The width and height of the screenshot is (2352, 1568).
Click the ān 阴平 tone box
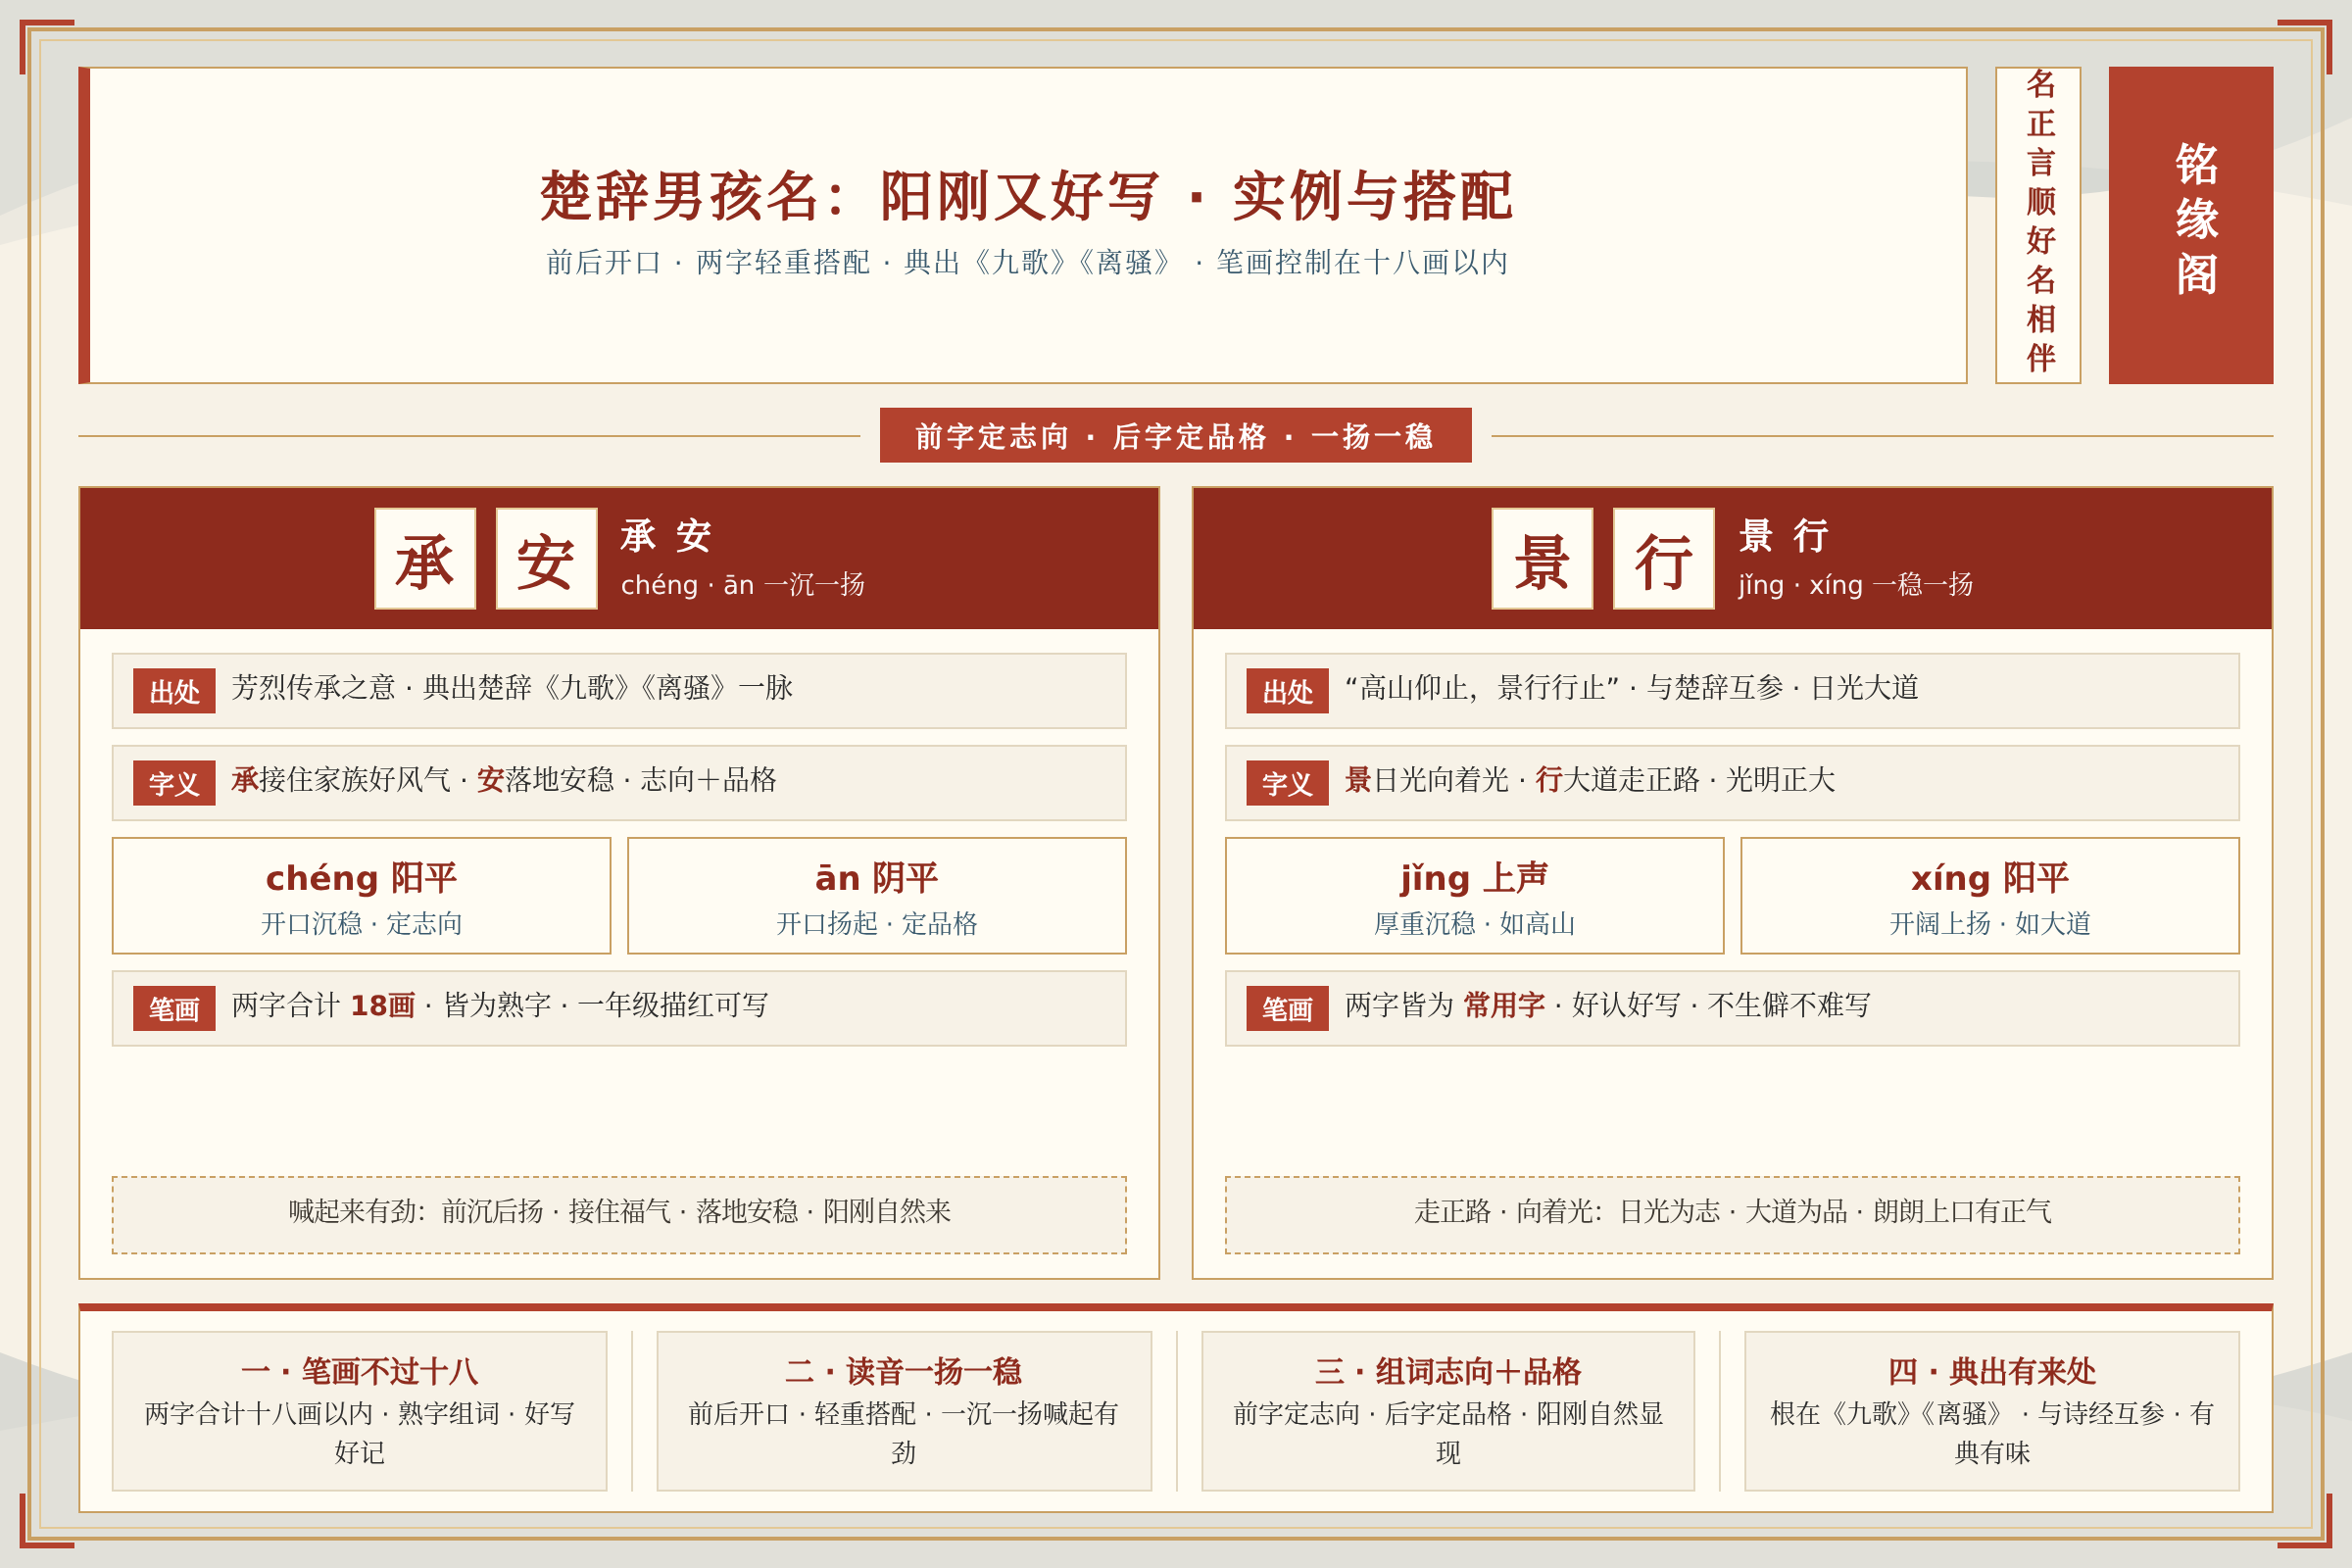(x=877, y=896)
